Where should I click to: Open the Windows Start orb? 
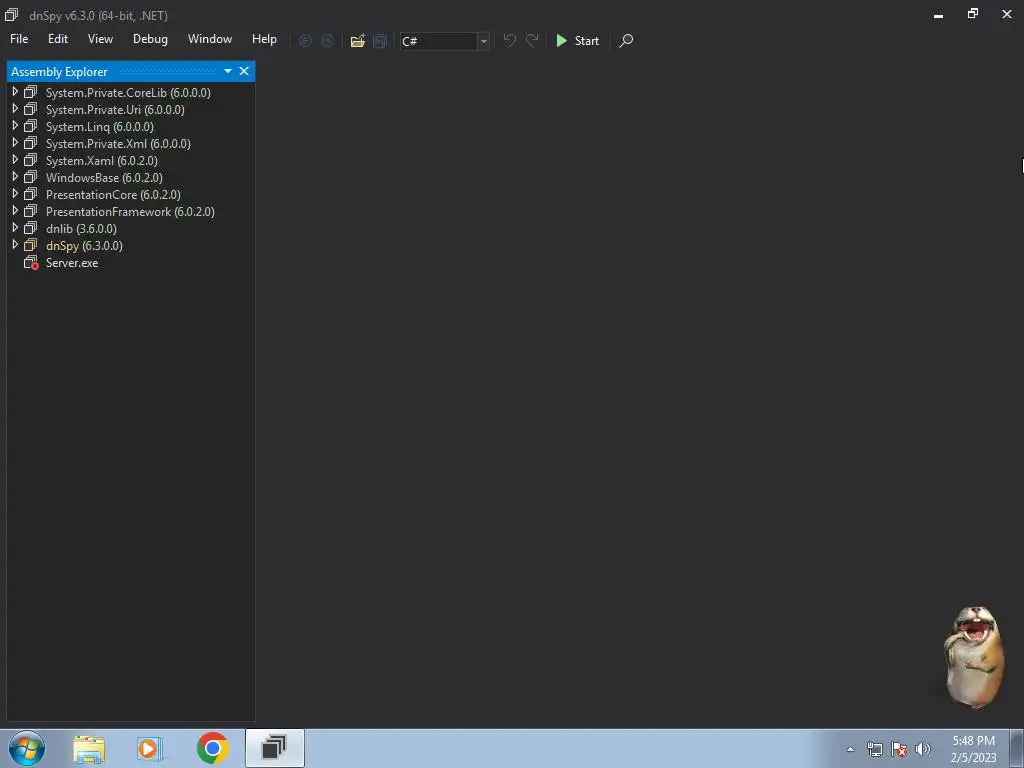tap(27, 748)
